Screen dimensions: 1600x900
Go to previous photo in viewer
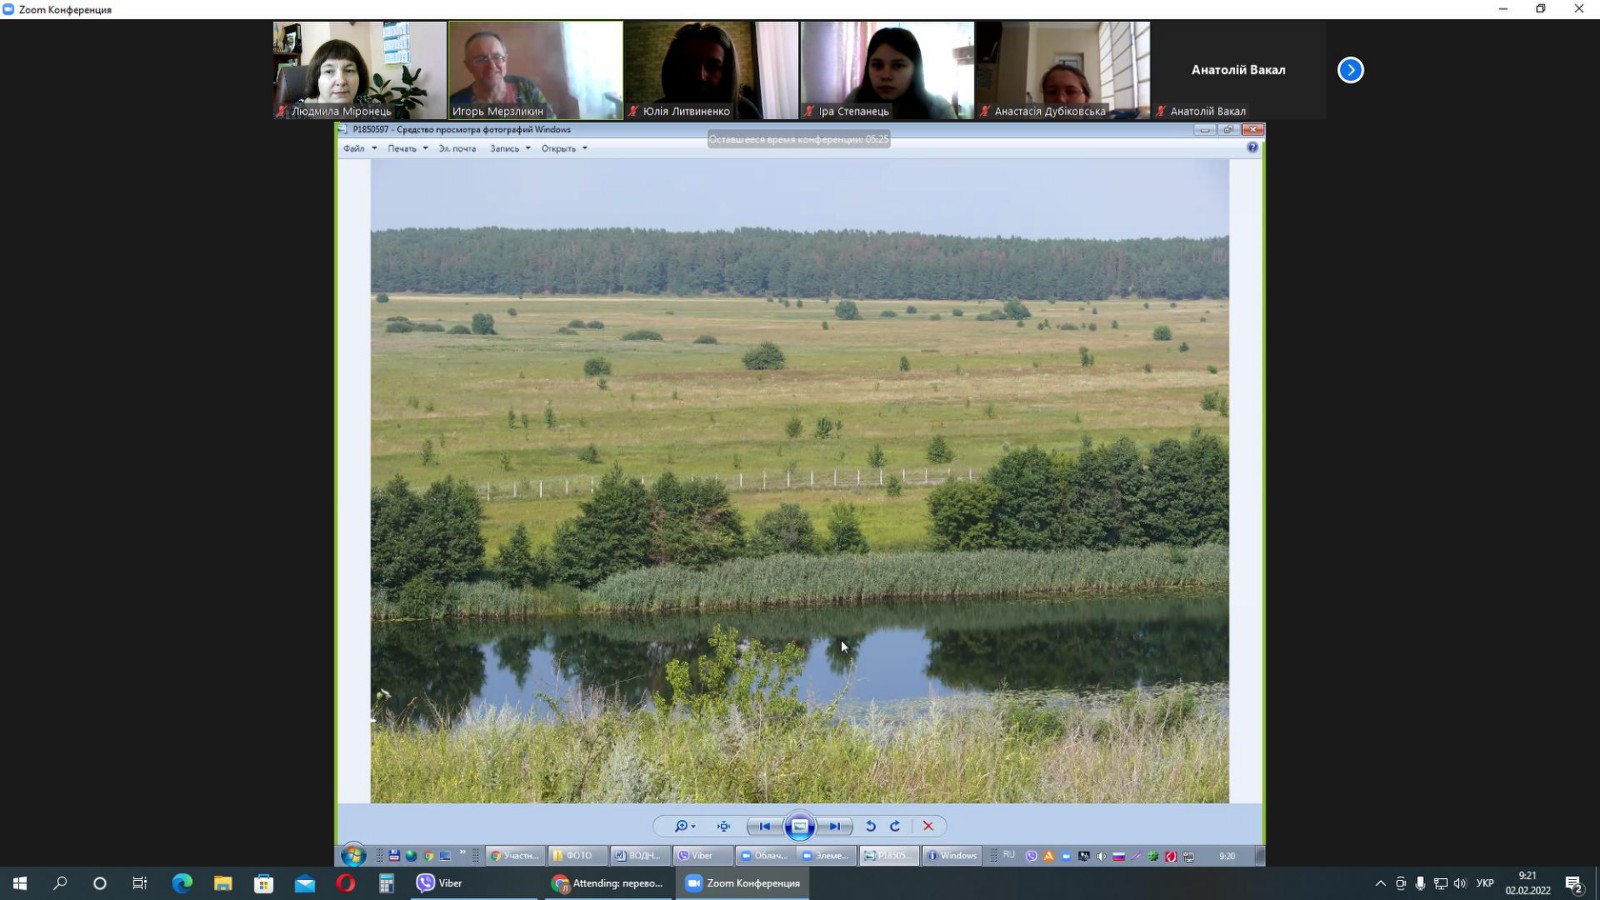coord(765,826)
